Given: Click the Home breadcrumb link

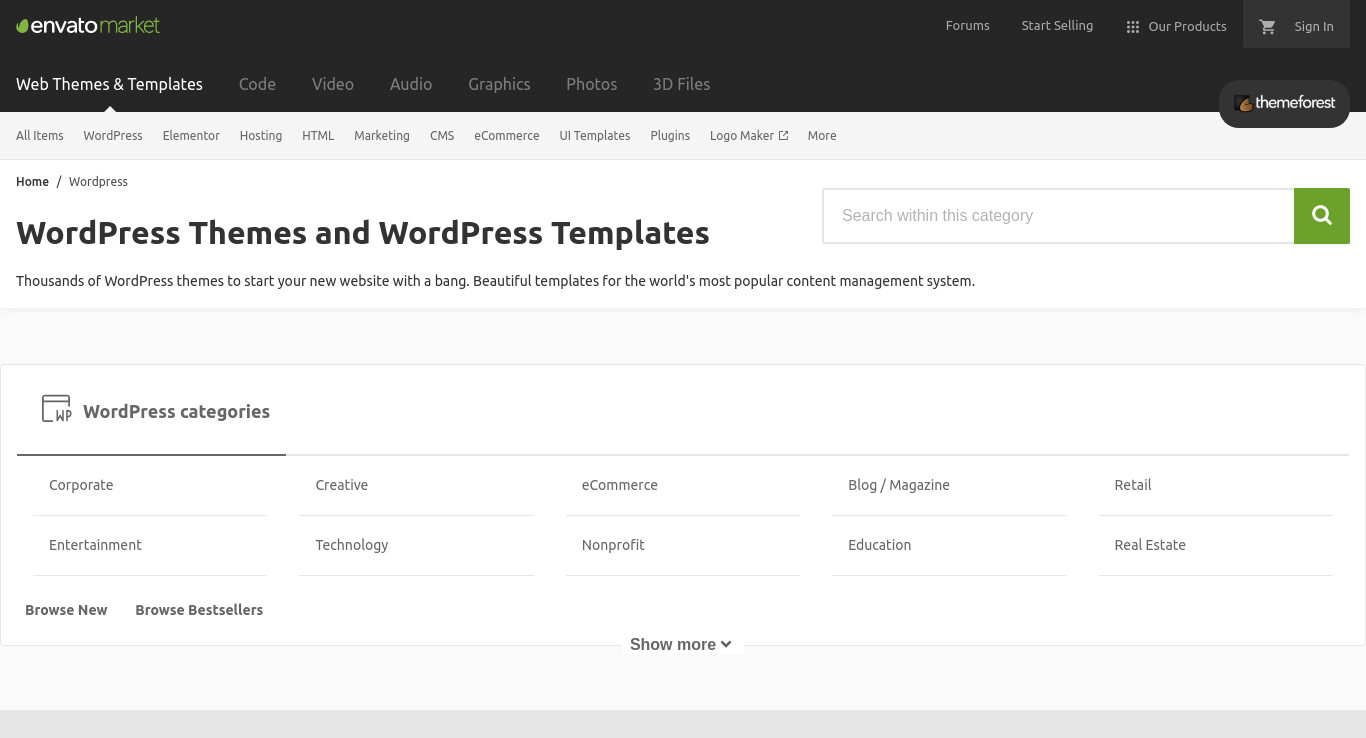Looking at the screenshot, I should pyautogui.click(x=32, y=182).
